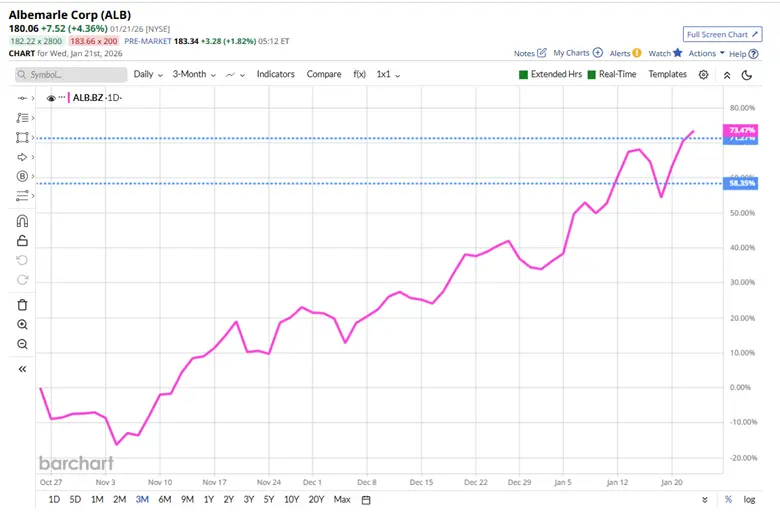The height and width of the screenshot is (531, 780).
Task: Open the B marker annotation tool
Action: (x=22, y=176)
